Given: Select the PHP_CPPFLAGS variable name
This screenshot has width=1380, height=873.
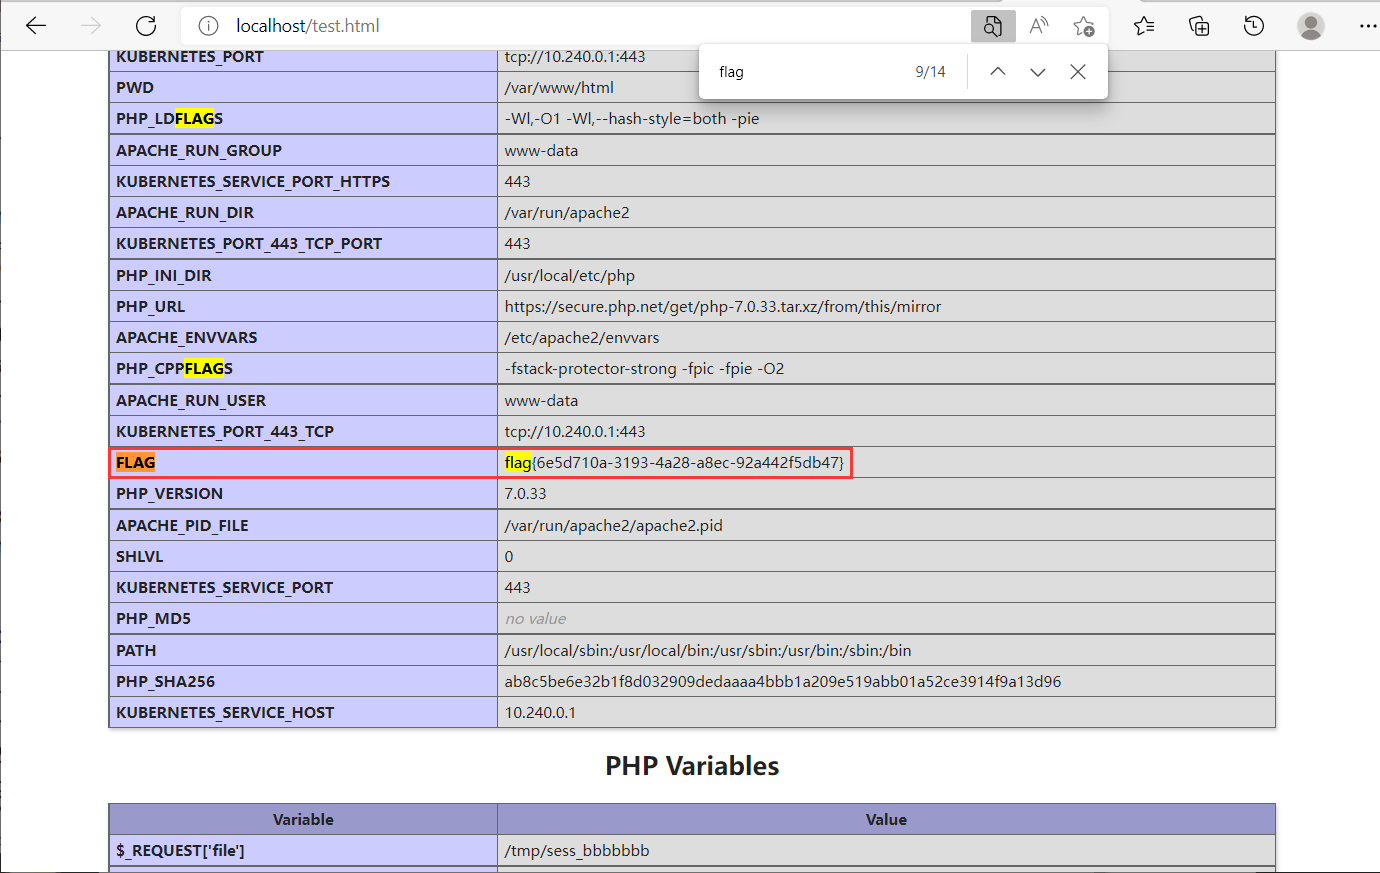Looking at the screenshot, I should tap(174, 369).
